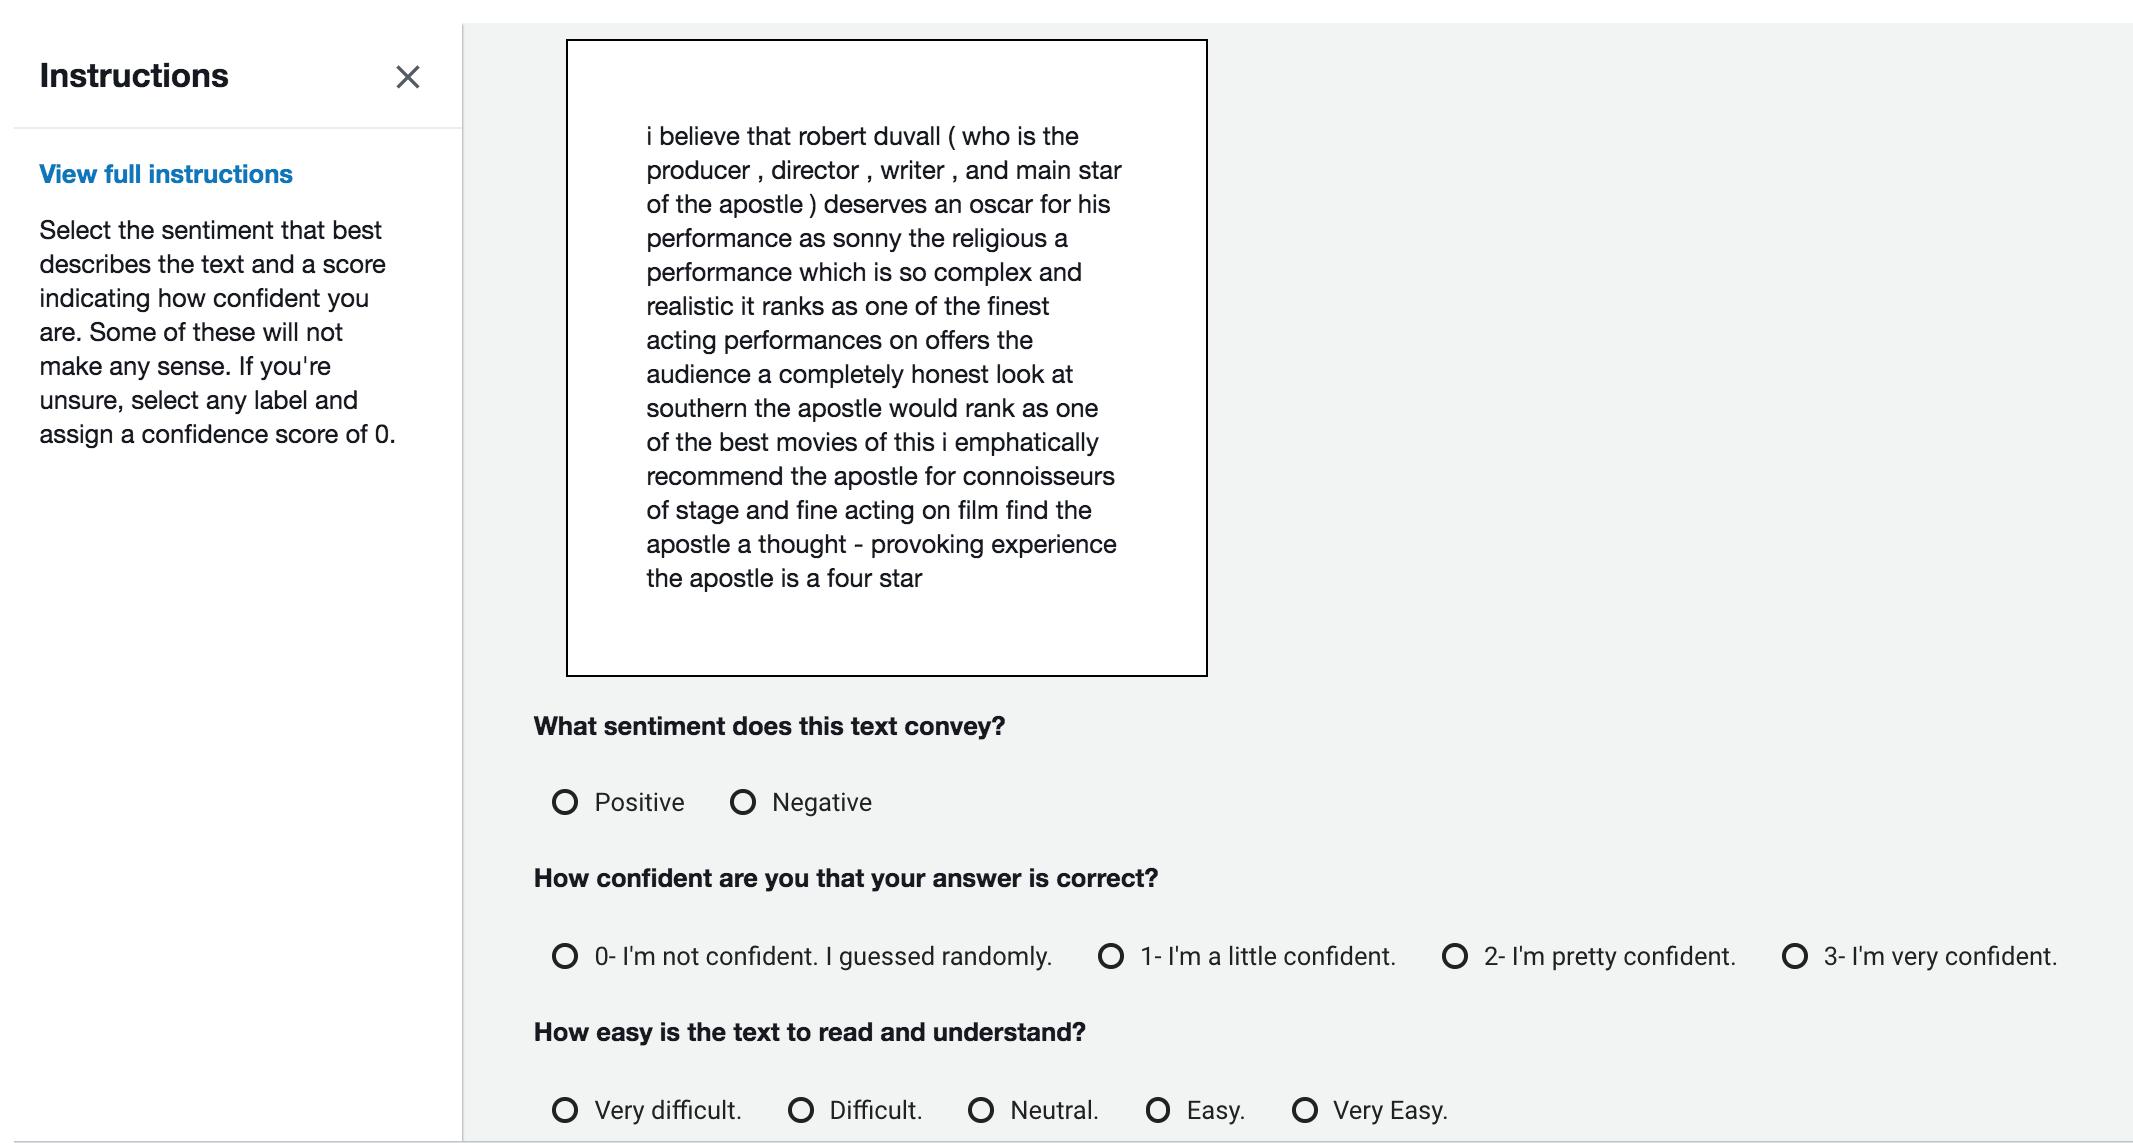The image size is (2133, 1143).
Task: Choose 1- I'm a little confident
Action: point(1111,956)
